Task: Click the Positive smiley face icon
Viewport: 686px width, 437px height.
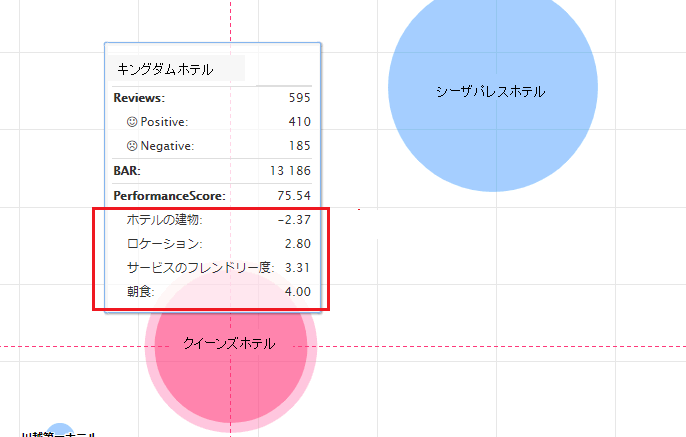Action: tap(132, 122)
